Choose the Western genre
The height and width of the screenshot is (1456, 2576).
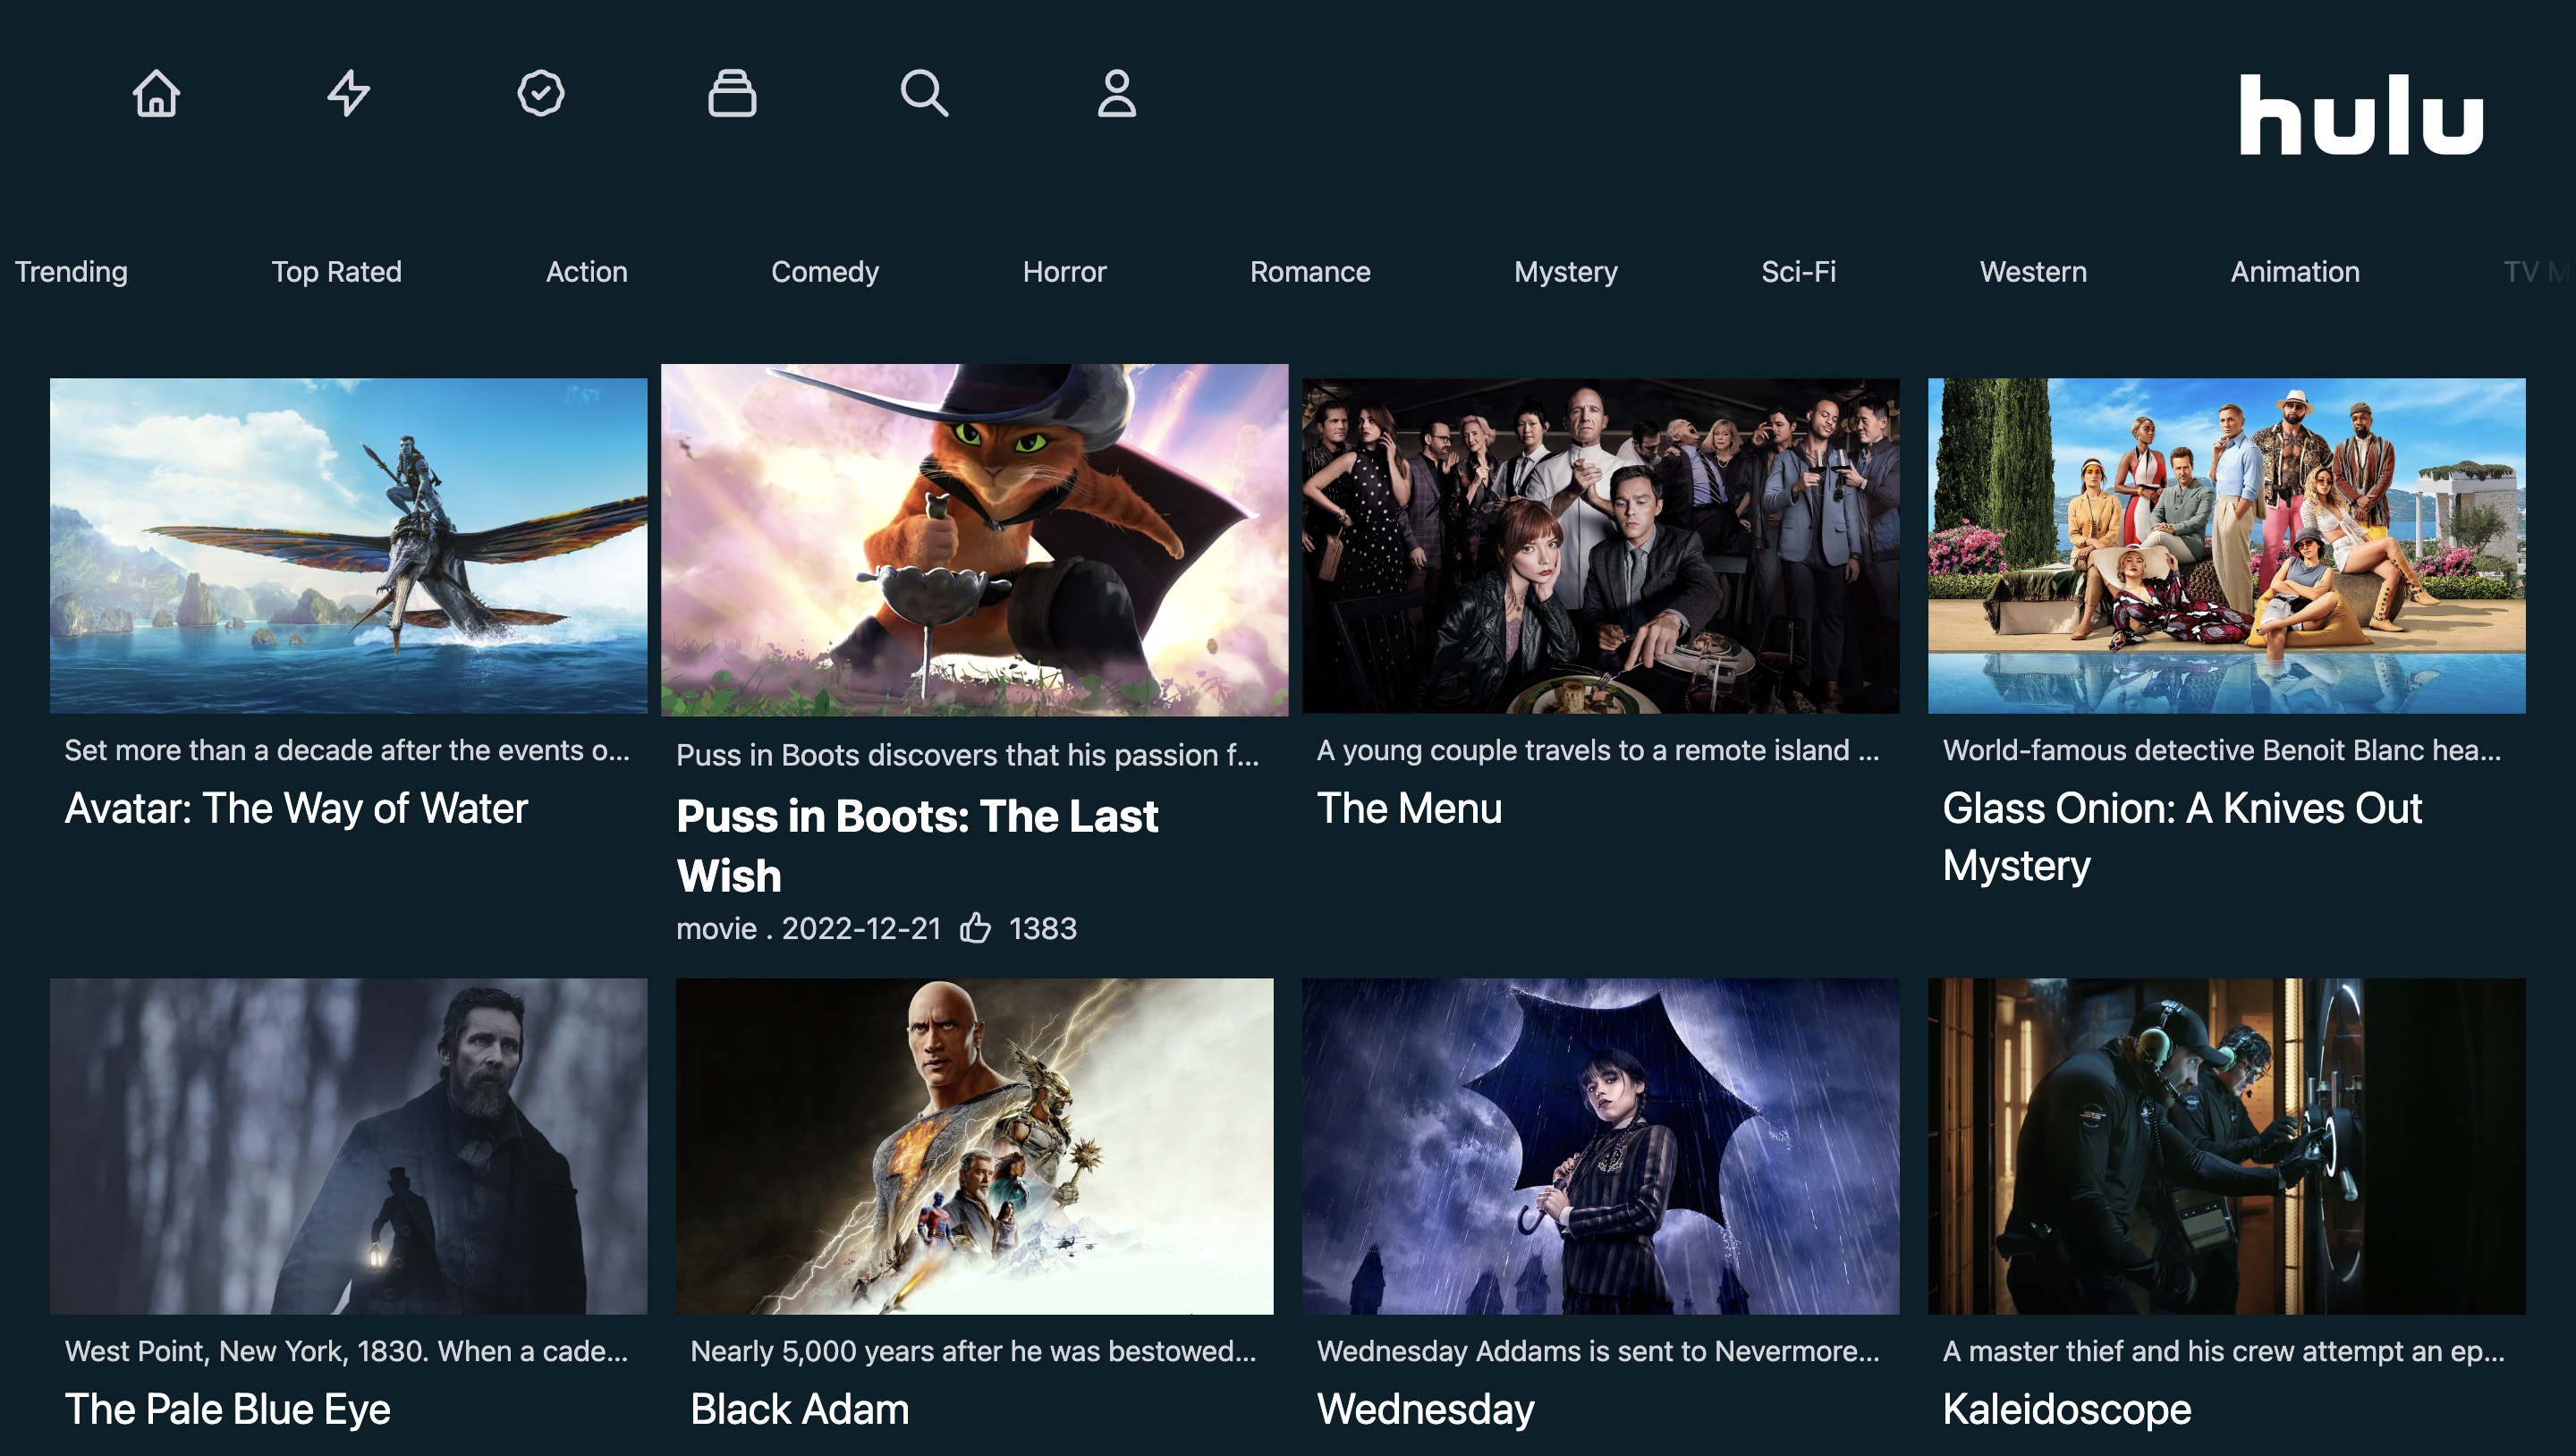(x=2033, y=272)
